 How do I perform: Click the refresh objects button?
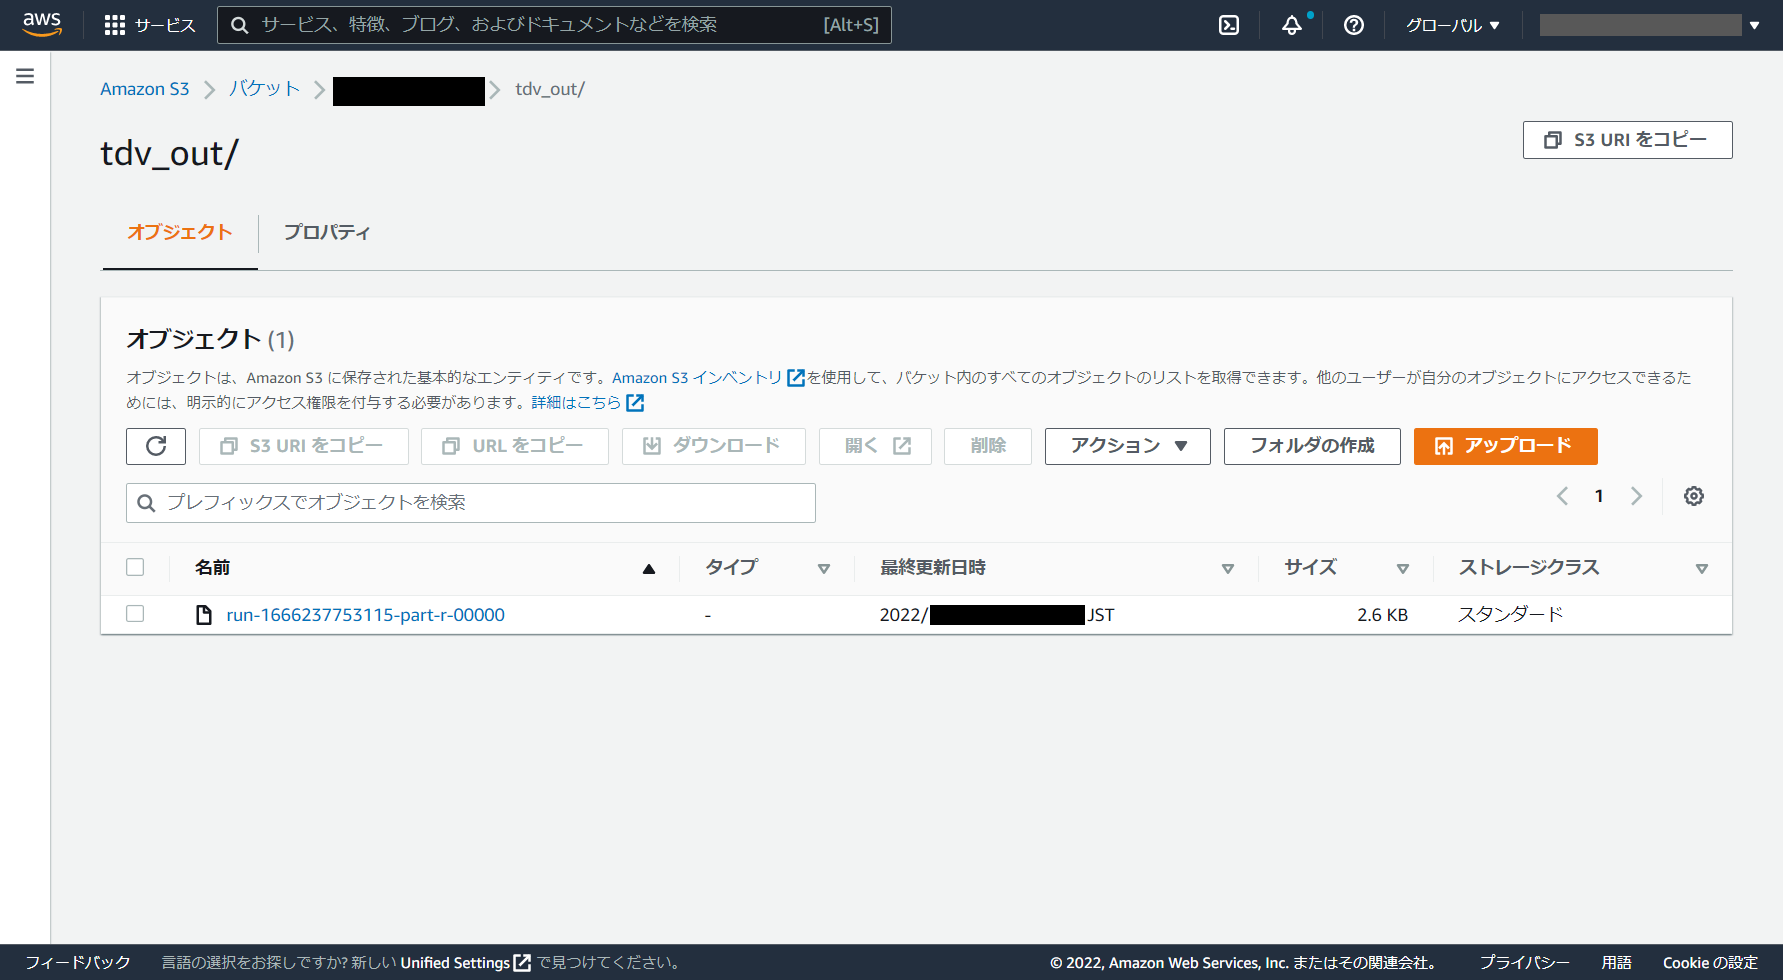pos(156,446)
